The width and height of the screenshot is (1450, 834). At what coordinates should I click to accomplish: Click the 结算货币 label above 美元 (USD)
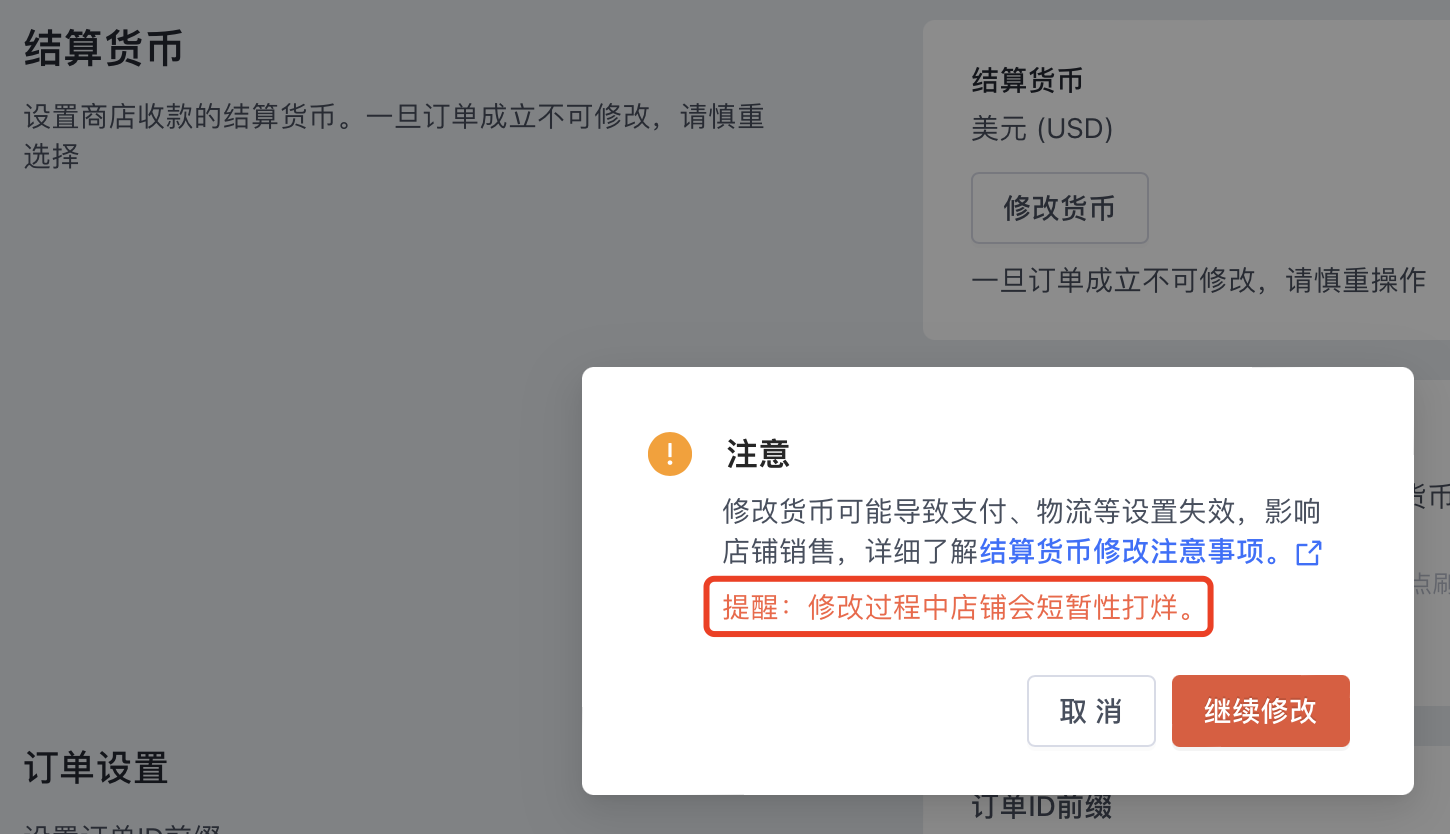[1027, 80]
